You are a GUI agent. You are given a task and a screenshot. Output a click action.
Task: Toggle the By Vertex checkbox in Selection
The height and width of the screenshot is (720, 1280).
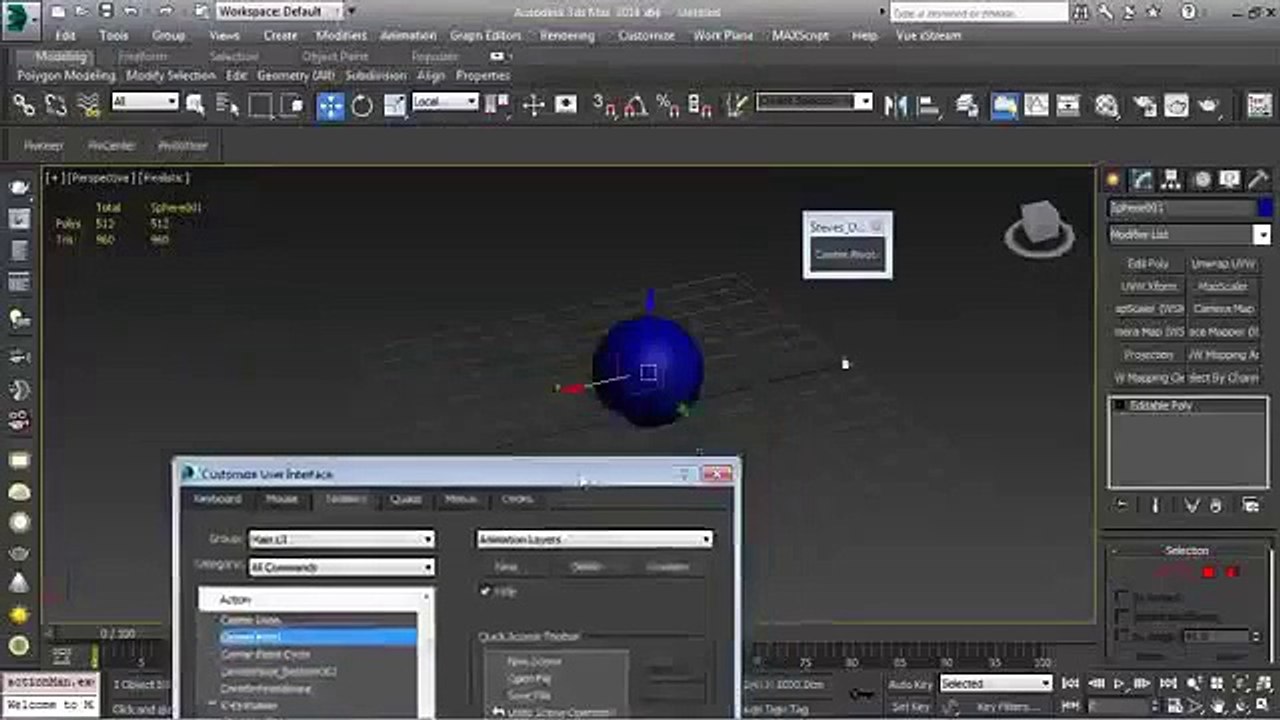click(1122, 597)
